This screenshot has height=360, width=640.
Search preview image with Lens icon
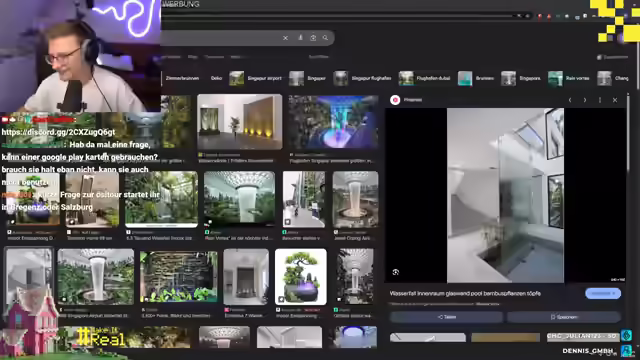click(x=396, y=272)
